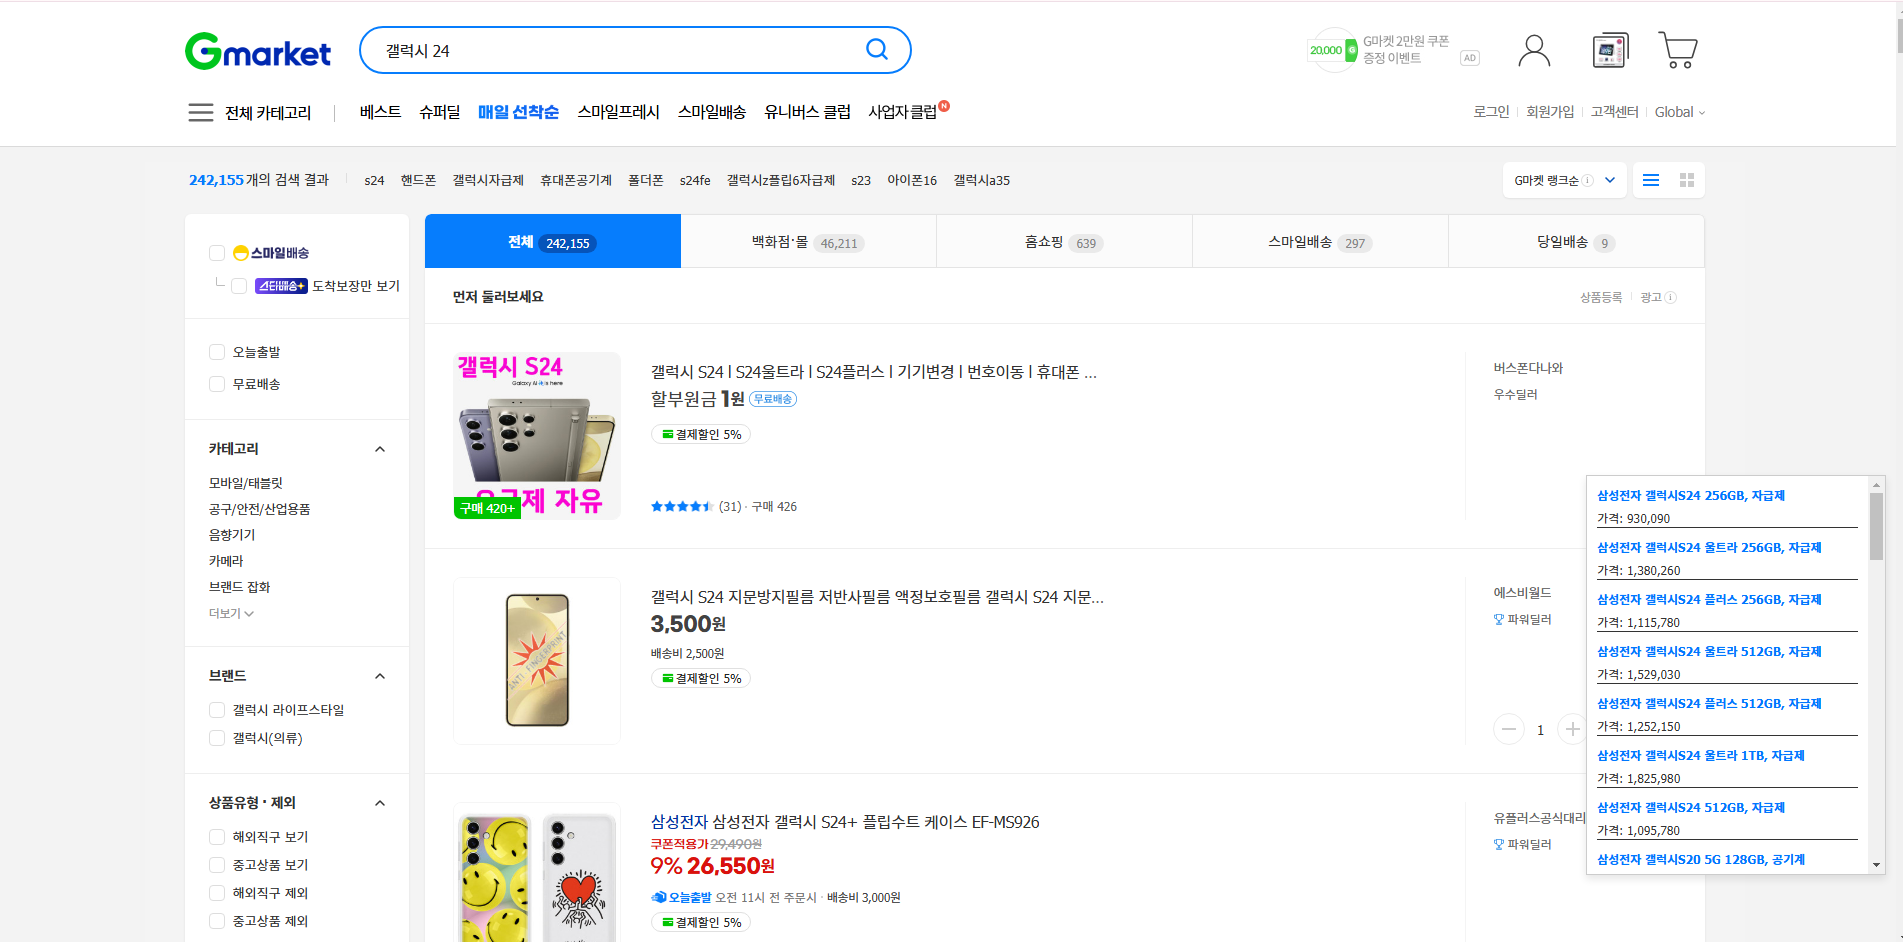The height and width of the screenshot is (942, 1903).
Task: Click the price popup scrollbar thumb
Action: pos(1876,526)
